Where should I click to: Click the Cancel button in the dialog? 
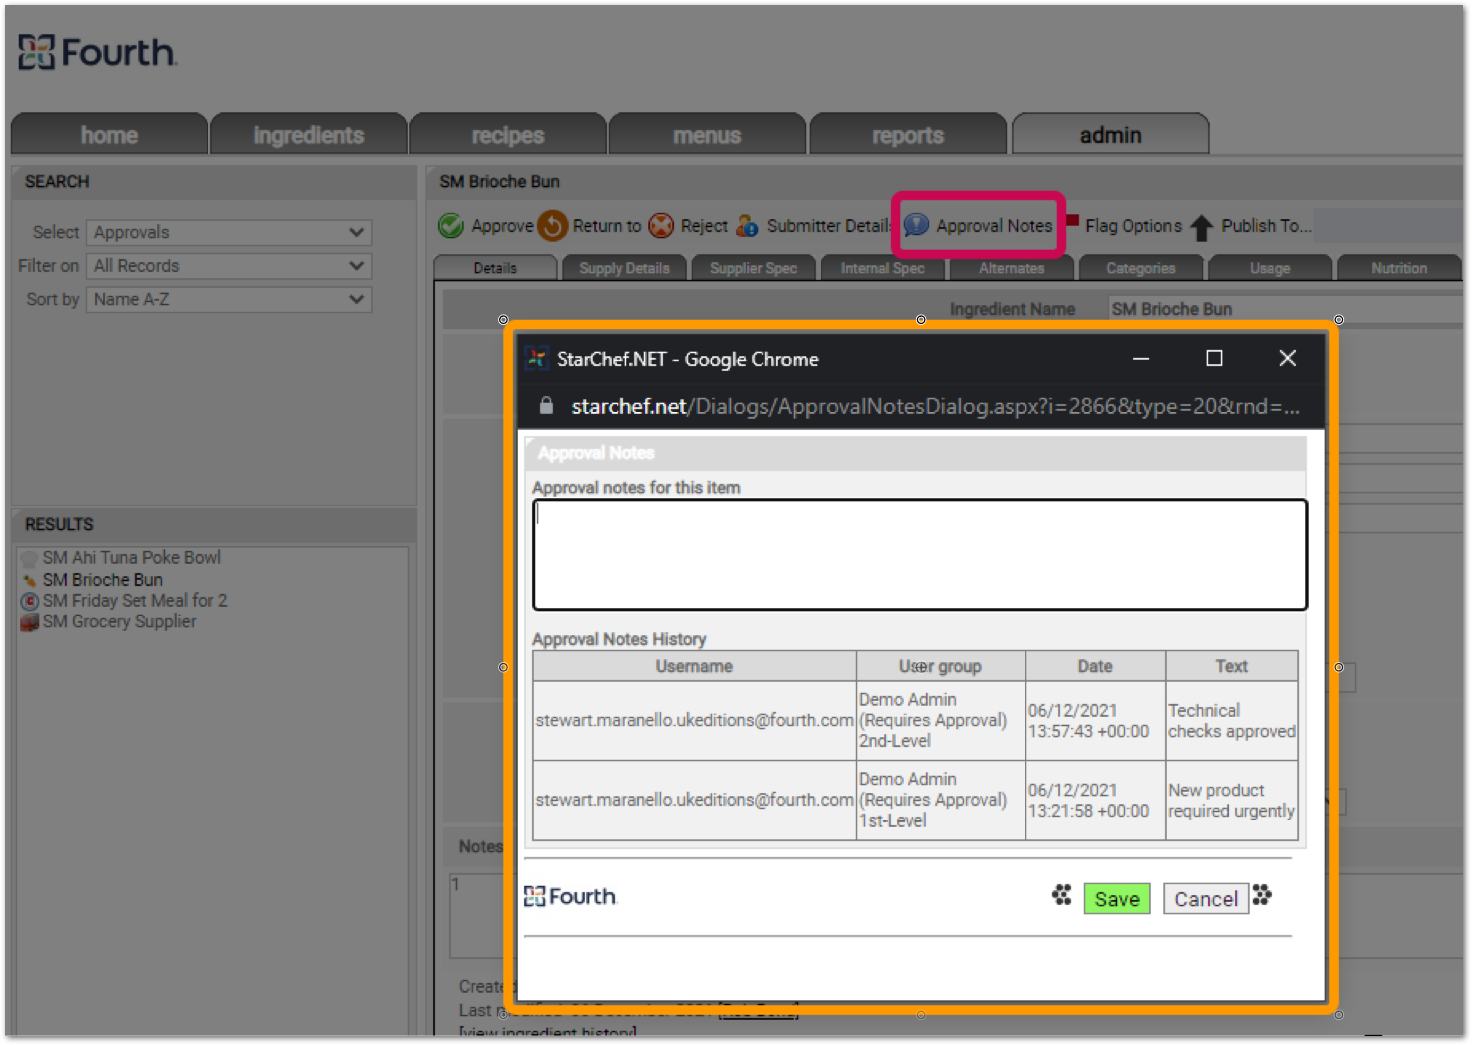(1206, 899)
